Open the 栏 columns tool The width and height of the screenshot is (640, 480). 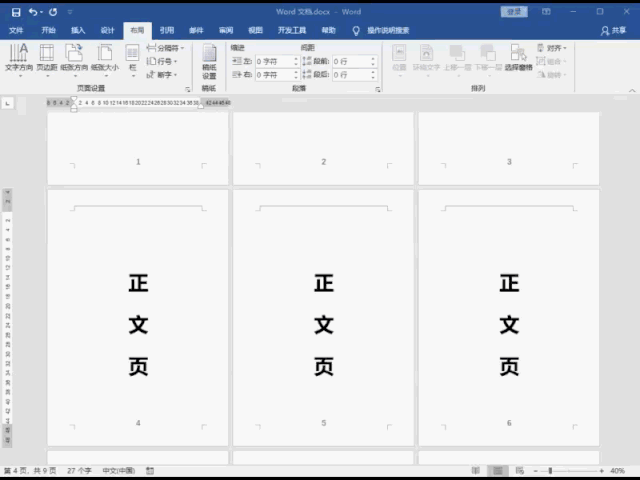[133, 60]
